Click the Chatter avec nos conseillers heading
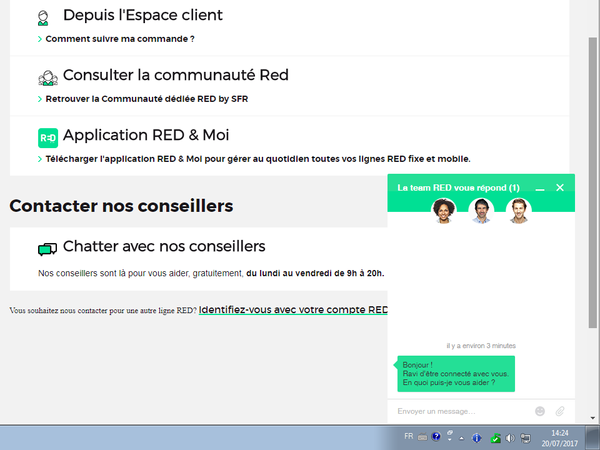Viewport: 600px width, 450px height. (x=164, y=246)
